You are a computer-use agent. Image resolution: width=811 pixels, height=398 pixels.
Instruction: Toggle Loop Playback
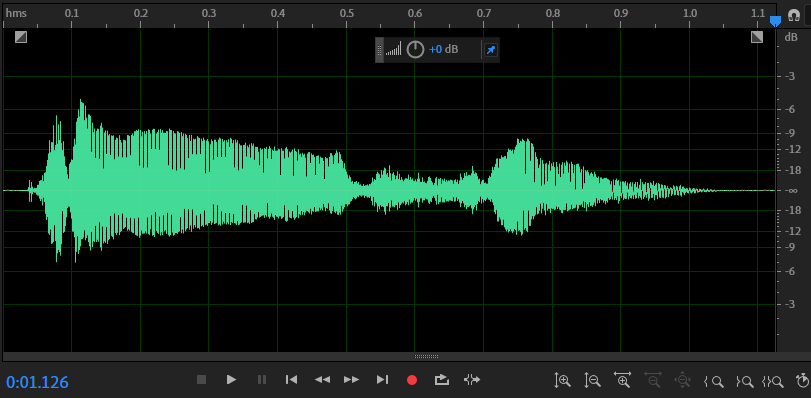click(x=442, y=380)
